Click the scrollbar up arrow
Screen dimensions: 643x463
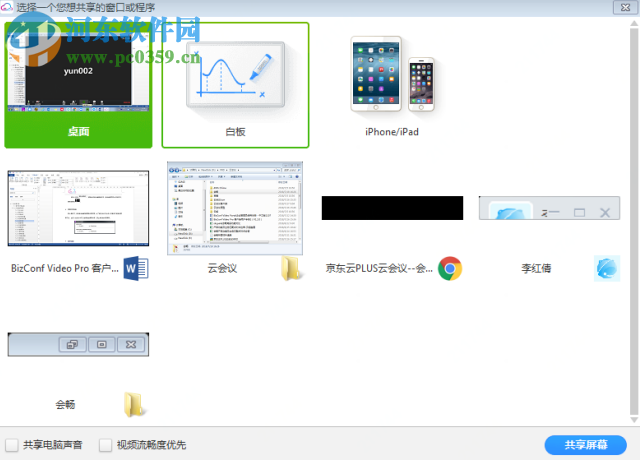[x=634, y=23]
